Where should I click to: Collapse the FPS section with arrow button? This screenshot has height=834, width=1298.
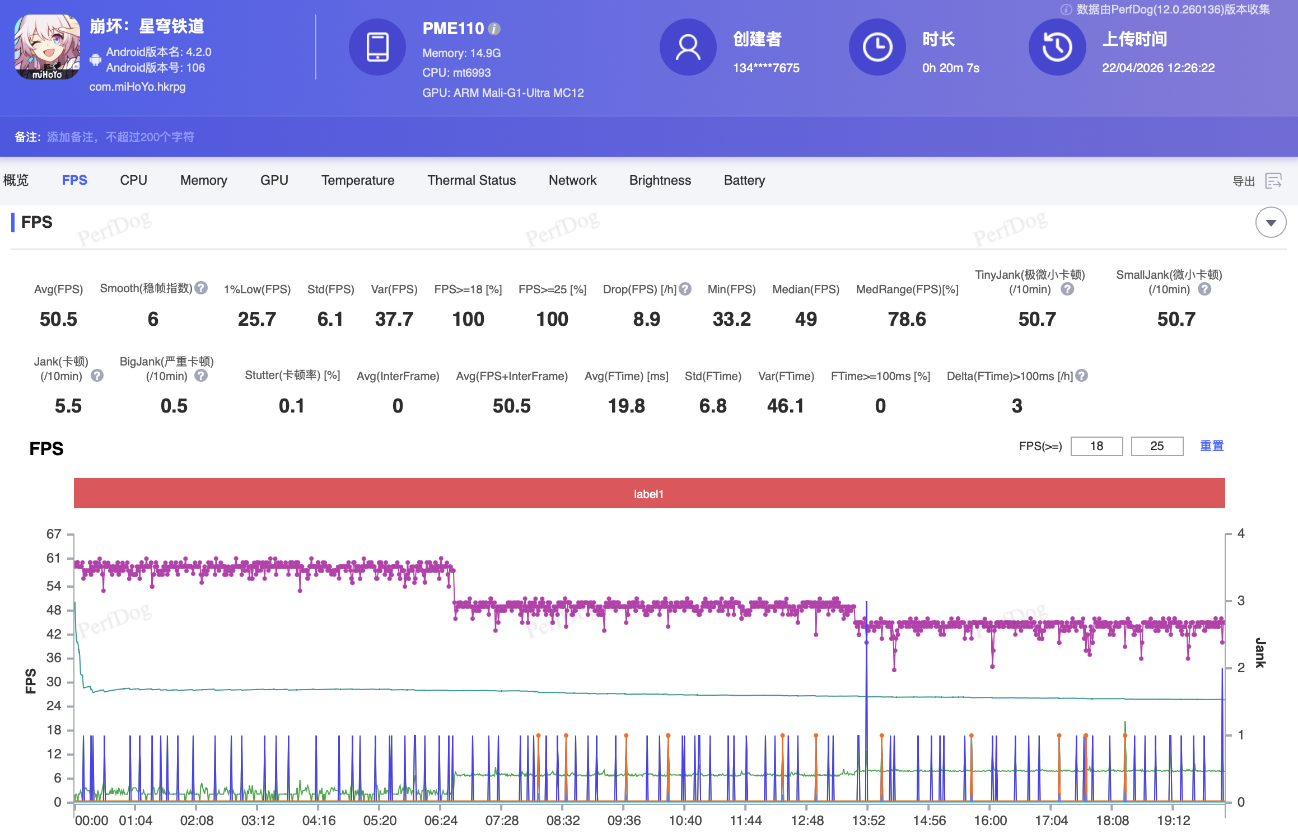coord(1270,223)
